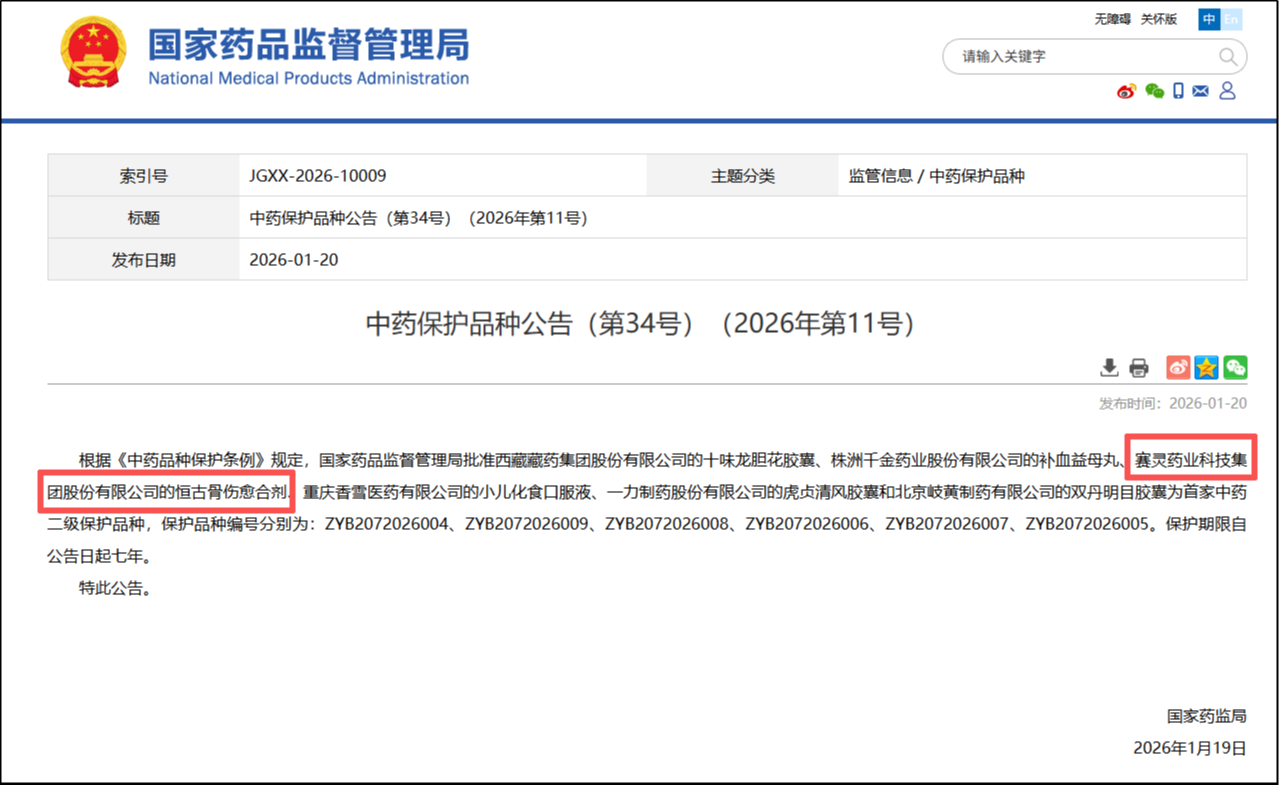
Task: Focus the 请输入关键字 search field
Action: coord(1080,57)
